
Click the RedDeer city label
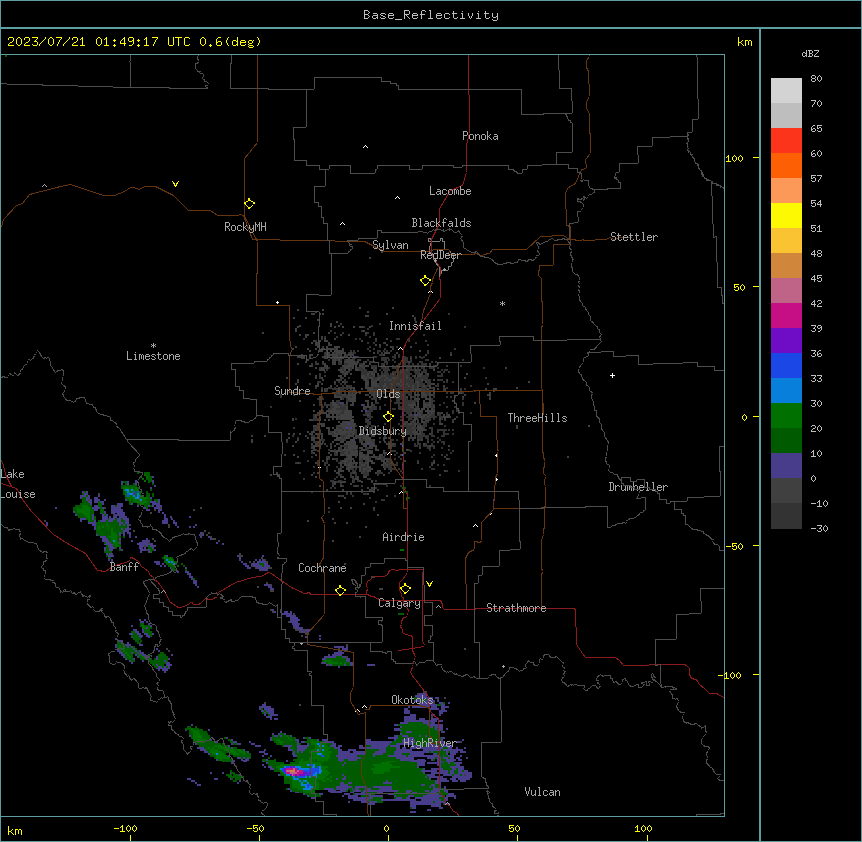[x=440, y=255]
